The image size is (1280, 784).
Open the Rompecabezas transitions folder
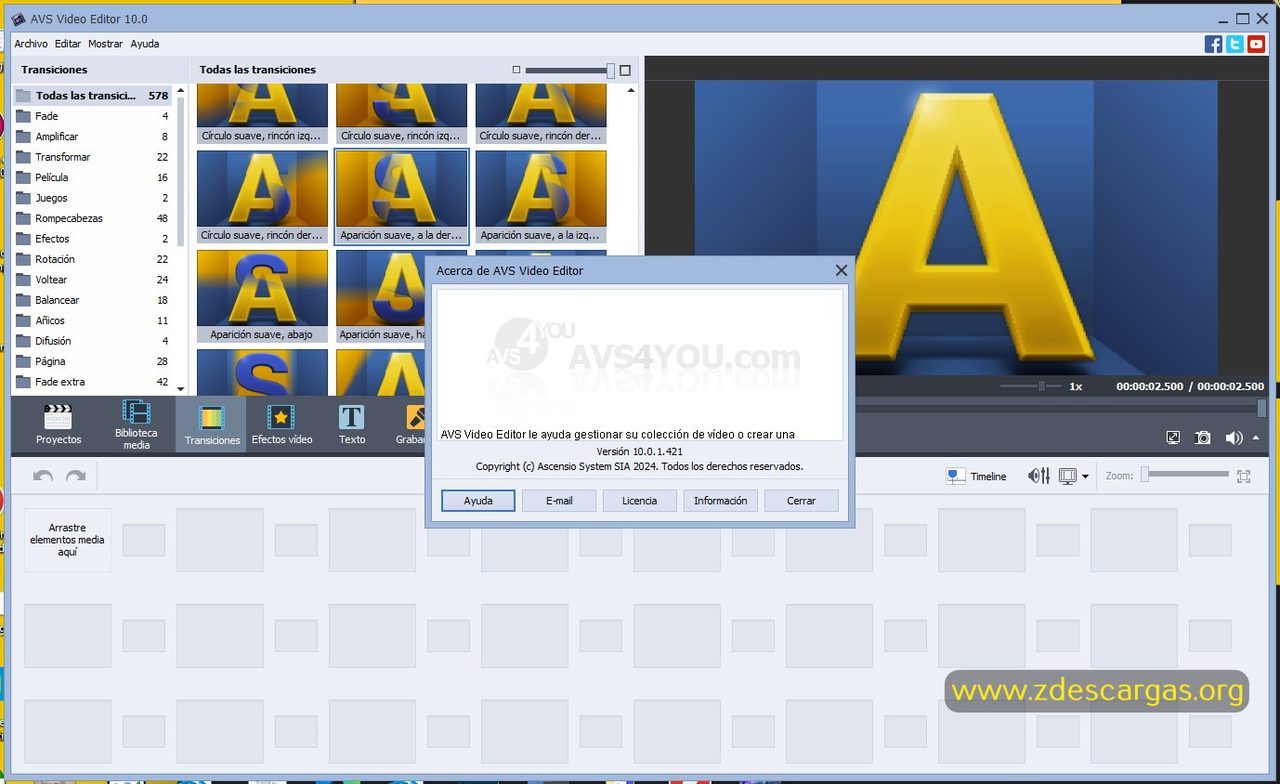point(92,218)
